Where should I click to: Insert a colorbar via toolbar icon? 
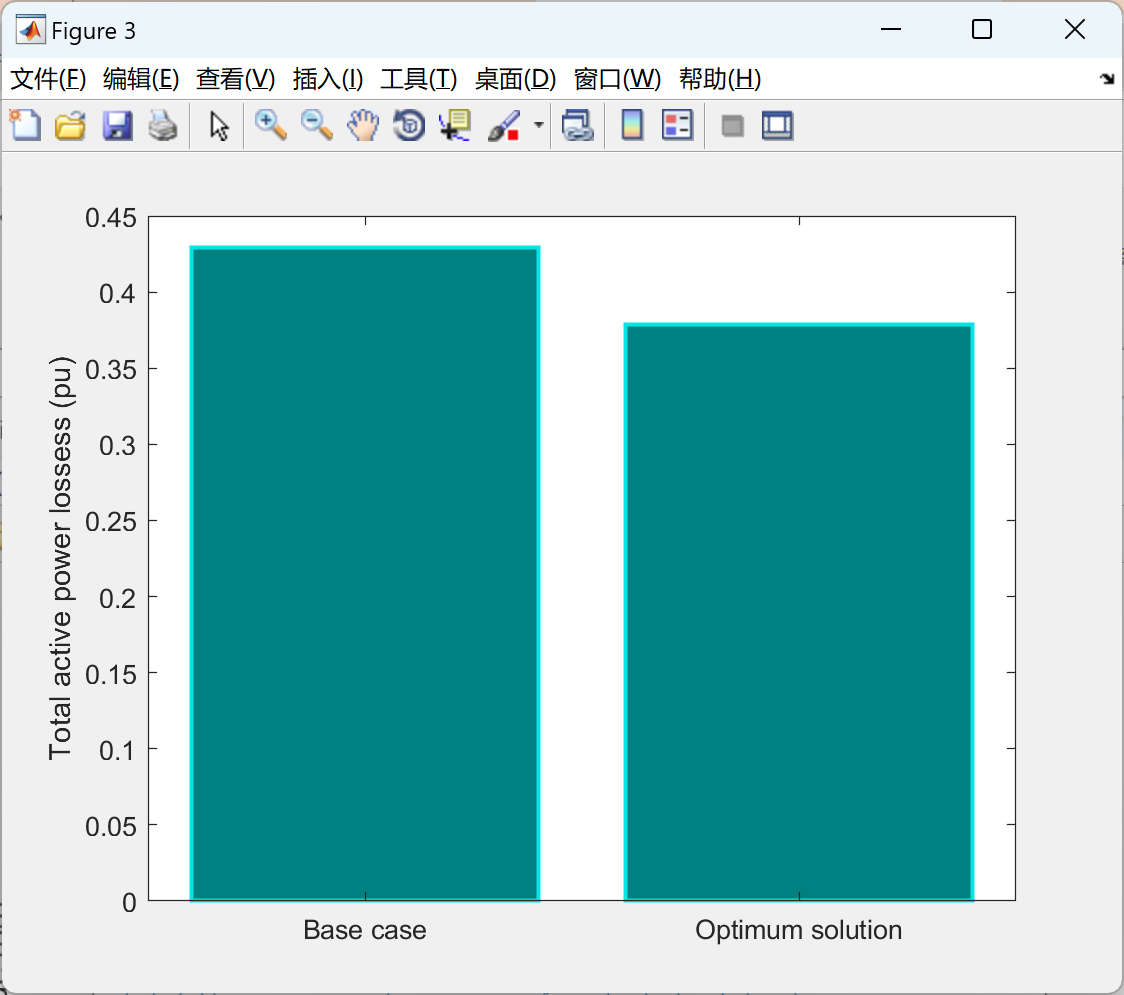pyautogui.click(x=632, y=125)
